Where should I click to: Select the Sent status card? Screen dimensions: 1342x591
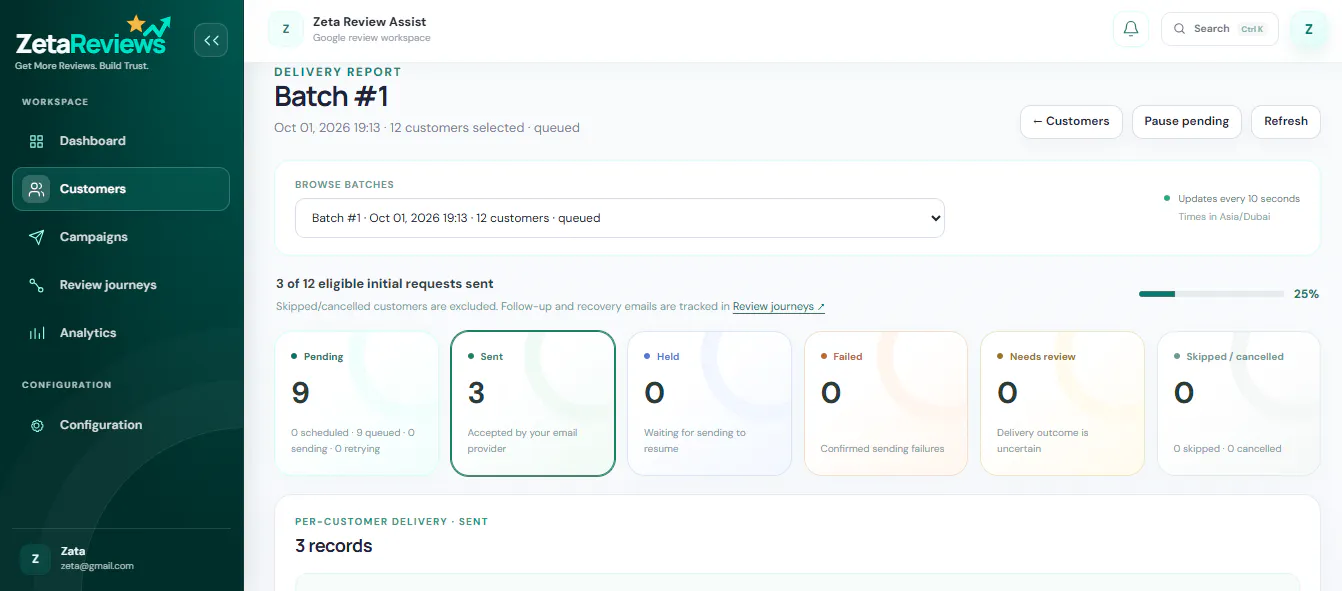coord(533,403)
